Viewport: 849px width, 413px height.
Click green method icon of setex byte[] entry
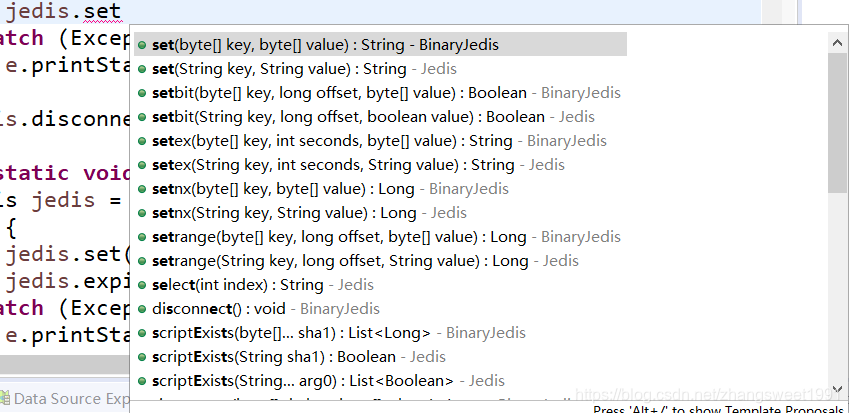(142, 141)
